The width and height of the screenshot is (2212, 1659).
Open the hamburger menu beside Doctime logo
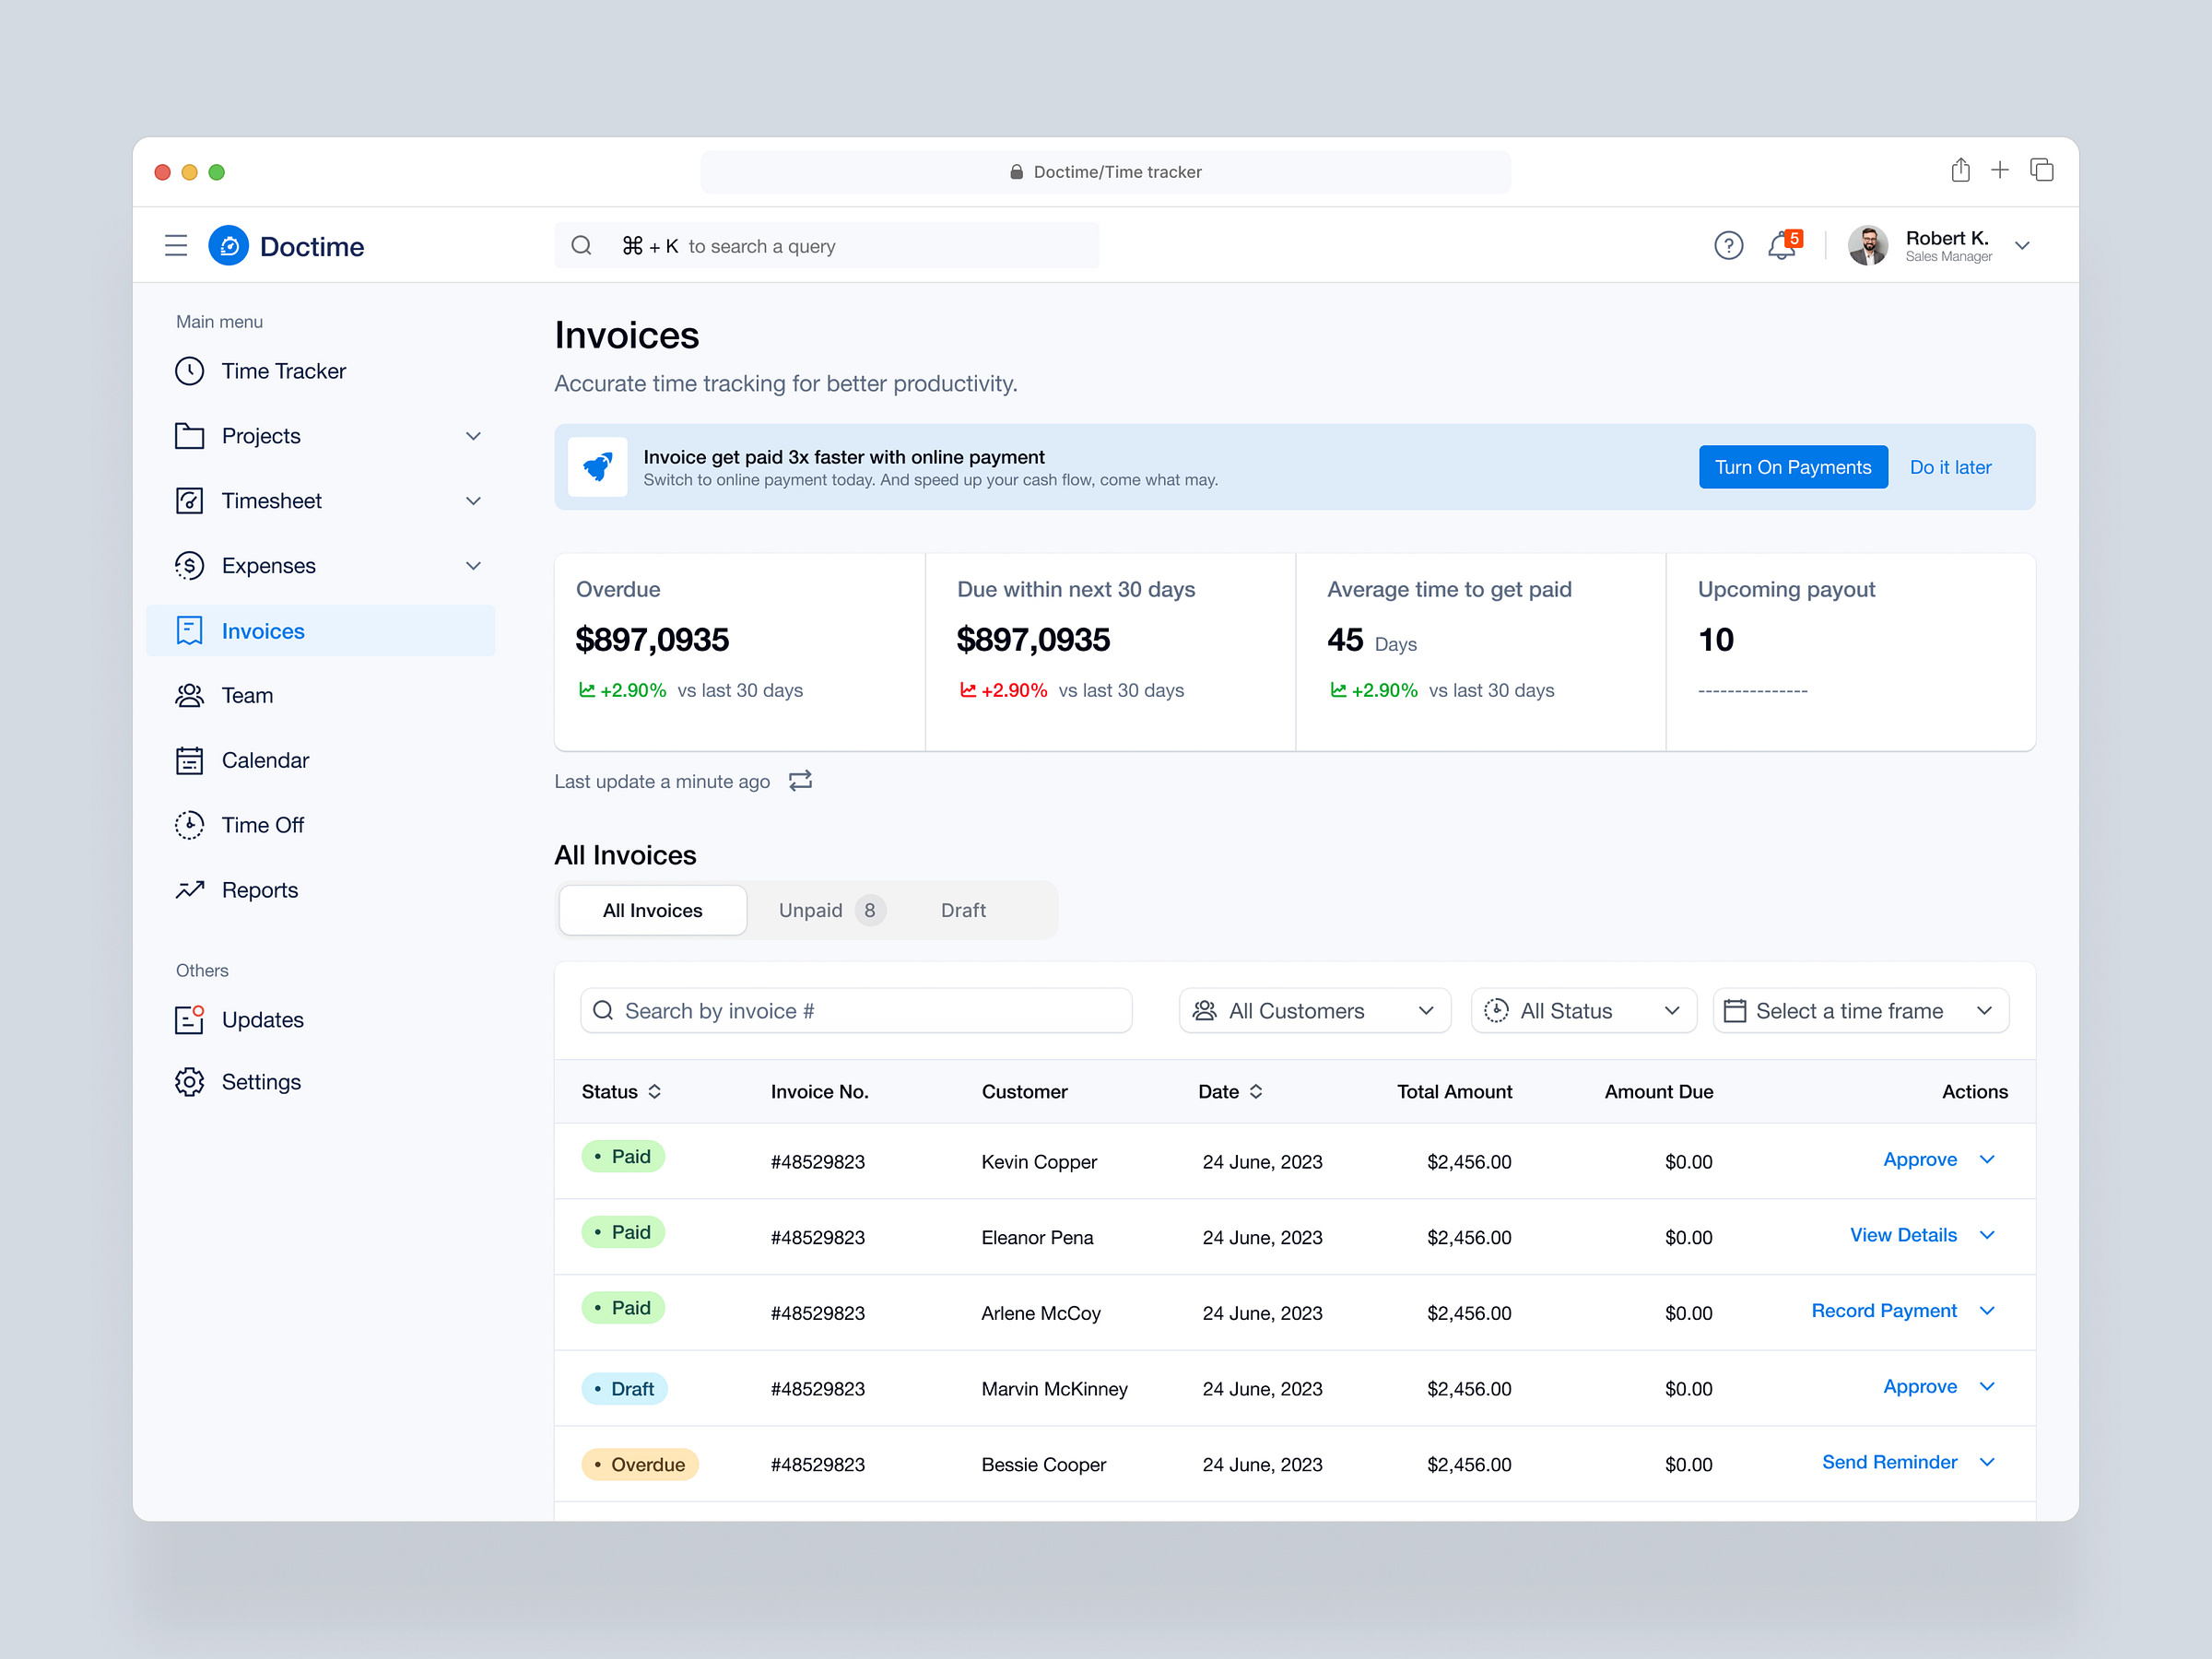click(x=176, y=245)
